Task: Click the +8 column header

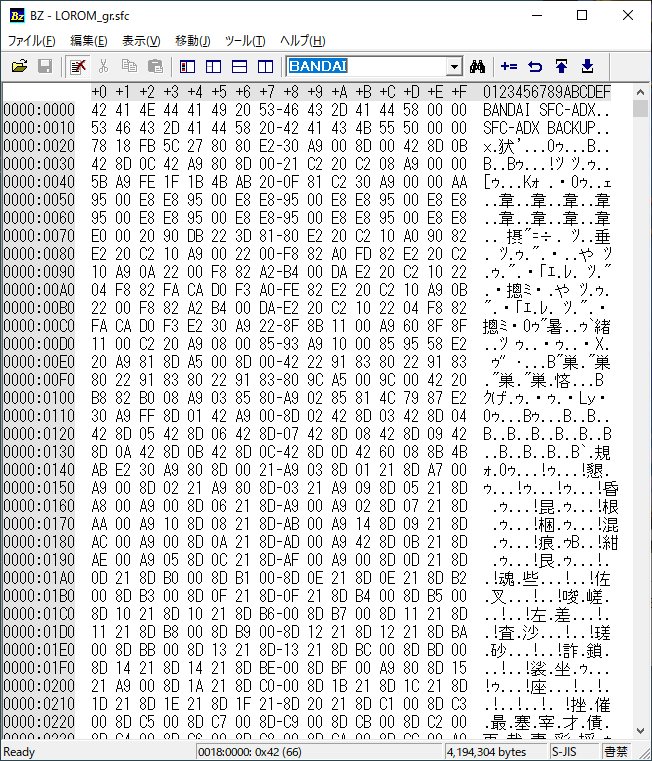Action: [x=291, y=92]
